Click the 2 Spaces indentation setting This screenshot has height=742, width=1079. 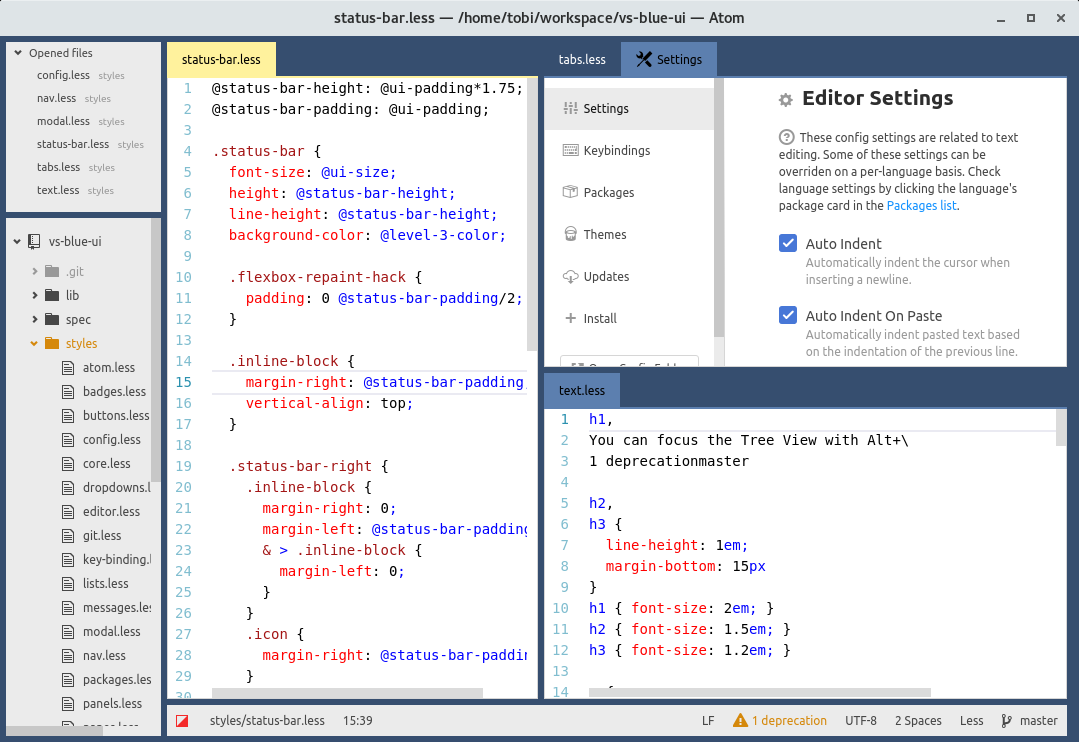tap(918, 721)
